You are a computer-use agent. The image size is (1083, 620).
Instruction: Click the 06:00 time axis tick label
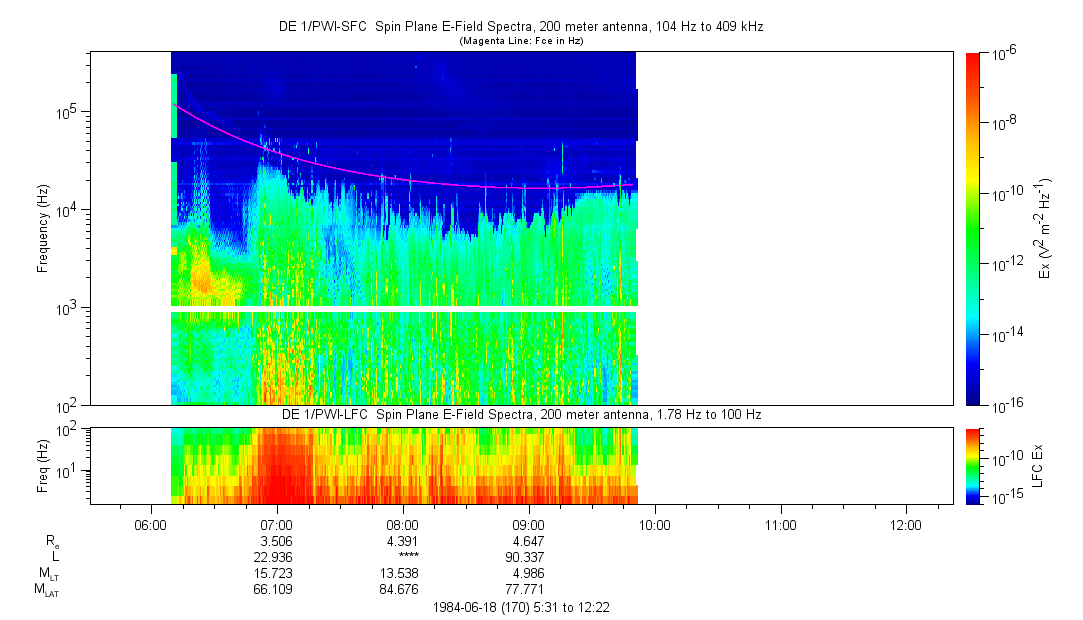[x=150, y=523]
